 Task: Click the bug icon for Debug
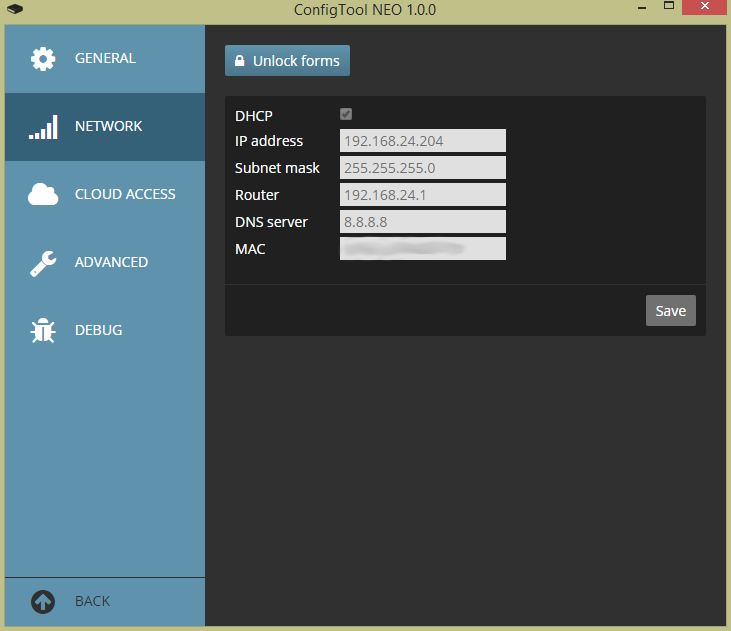43,331
